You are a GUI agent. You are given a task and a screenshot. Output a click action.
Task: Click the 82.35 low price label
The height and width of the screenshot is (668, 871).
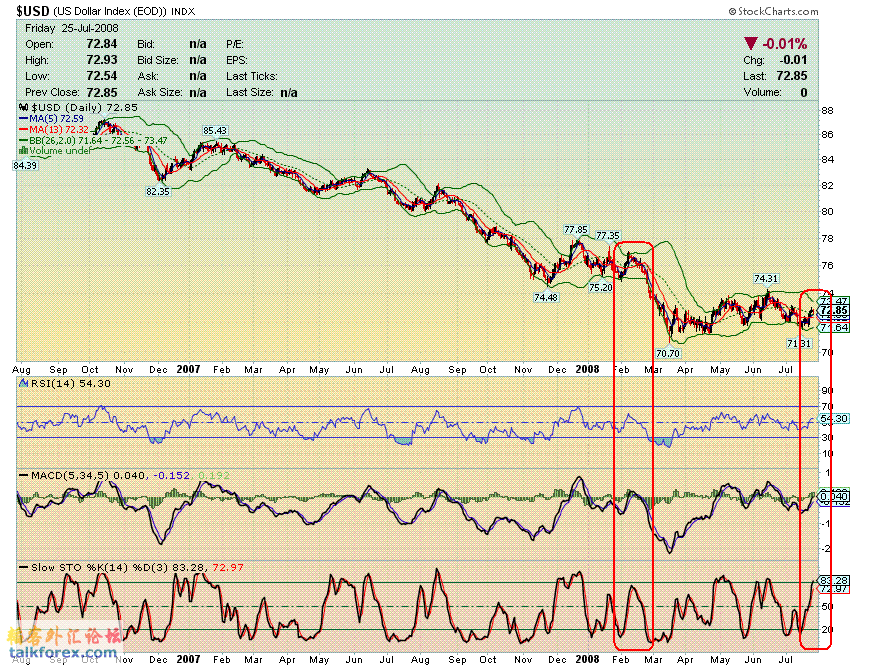click(x=158, y=191)
